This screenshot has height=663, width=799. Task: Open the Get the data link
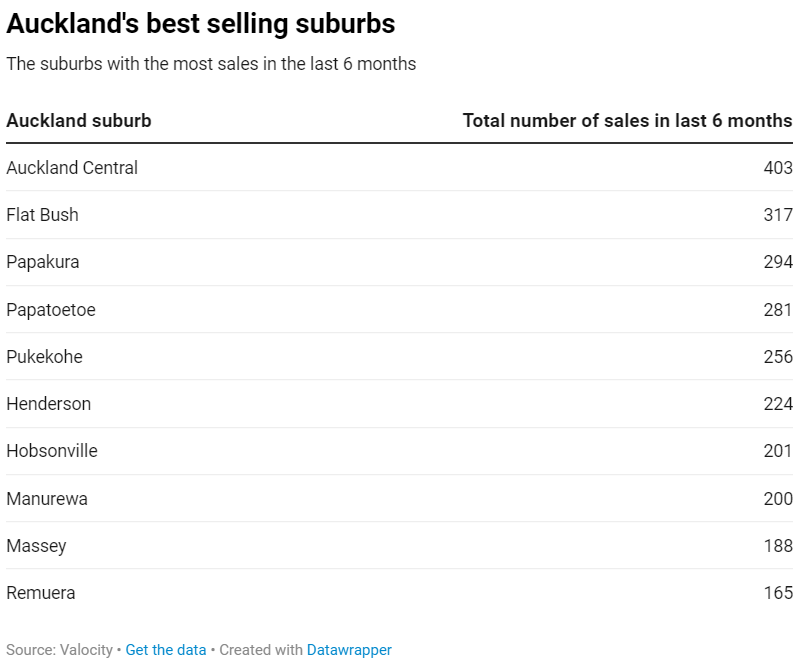(166, 650)
